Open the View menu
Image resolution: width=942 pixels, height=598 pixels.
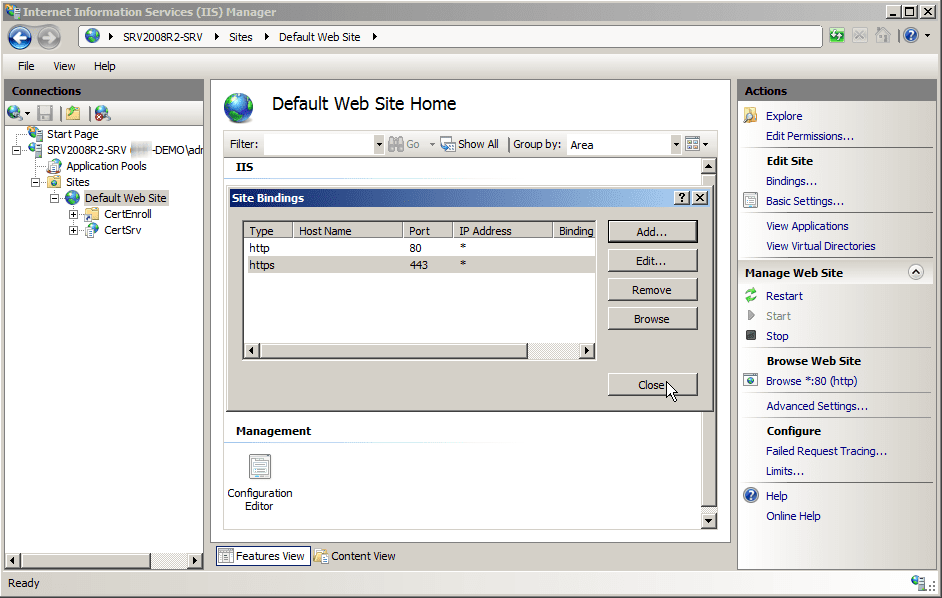pos(64,66)
